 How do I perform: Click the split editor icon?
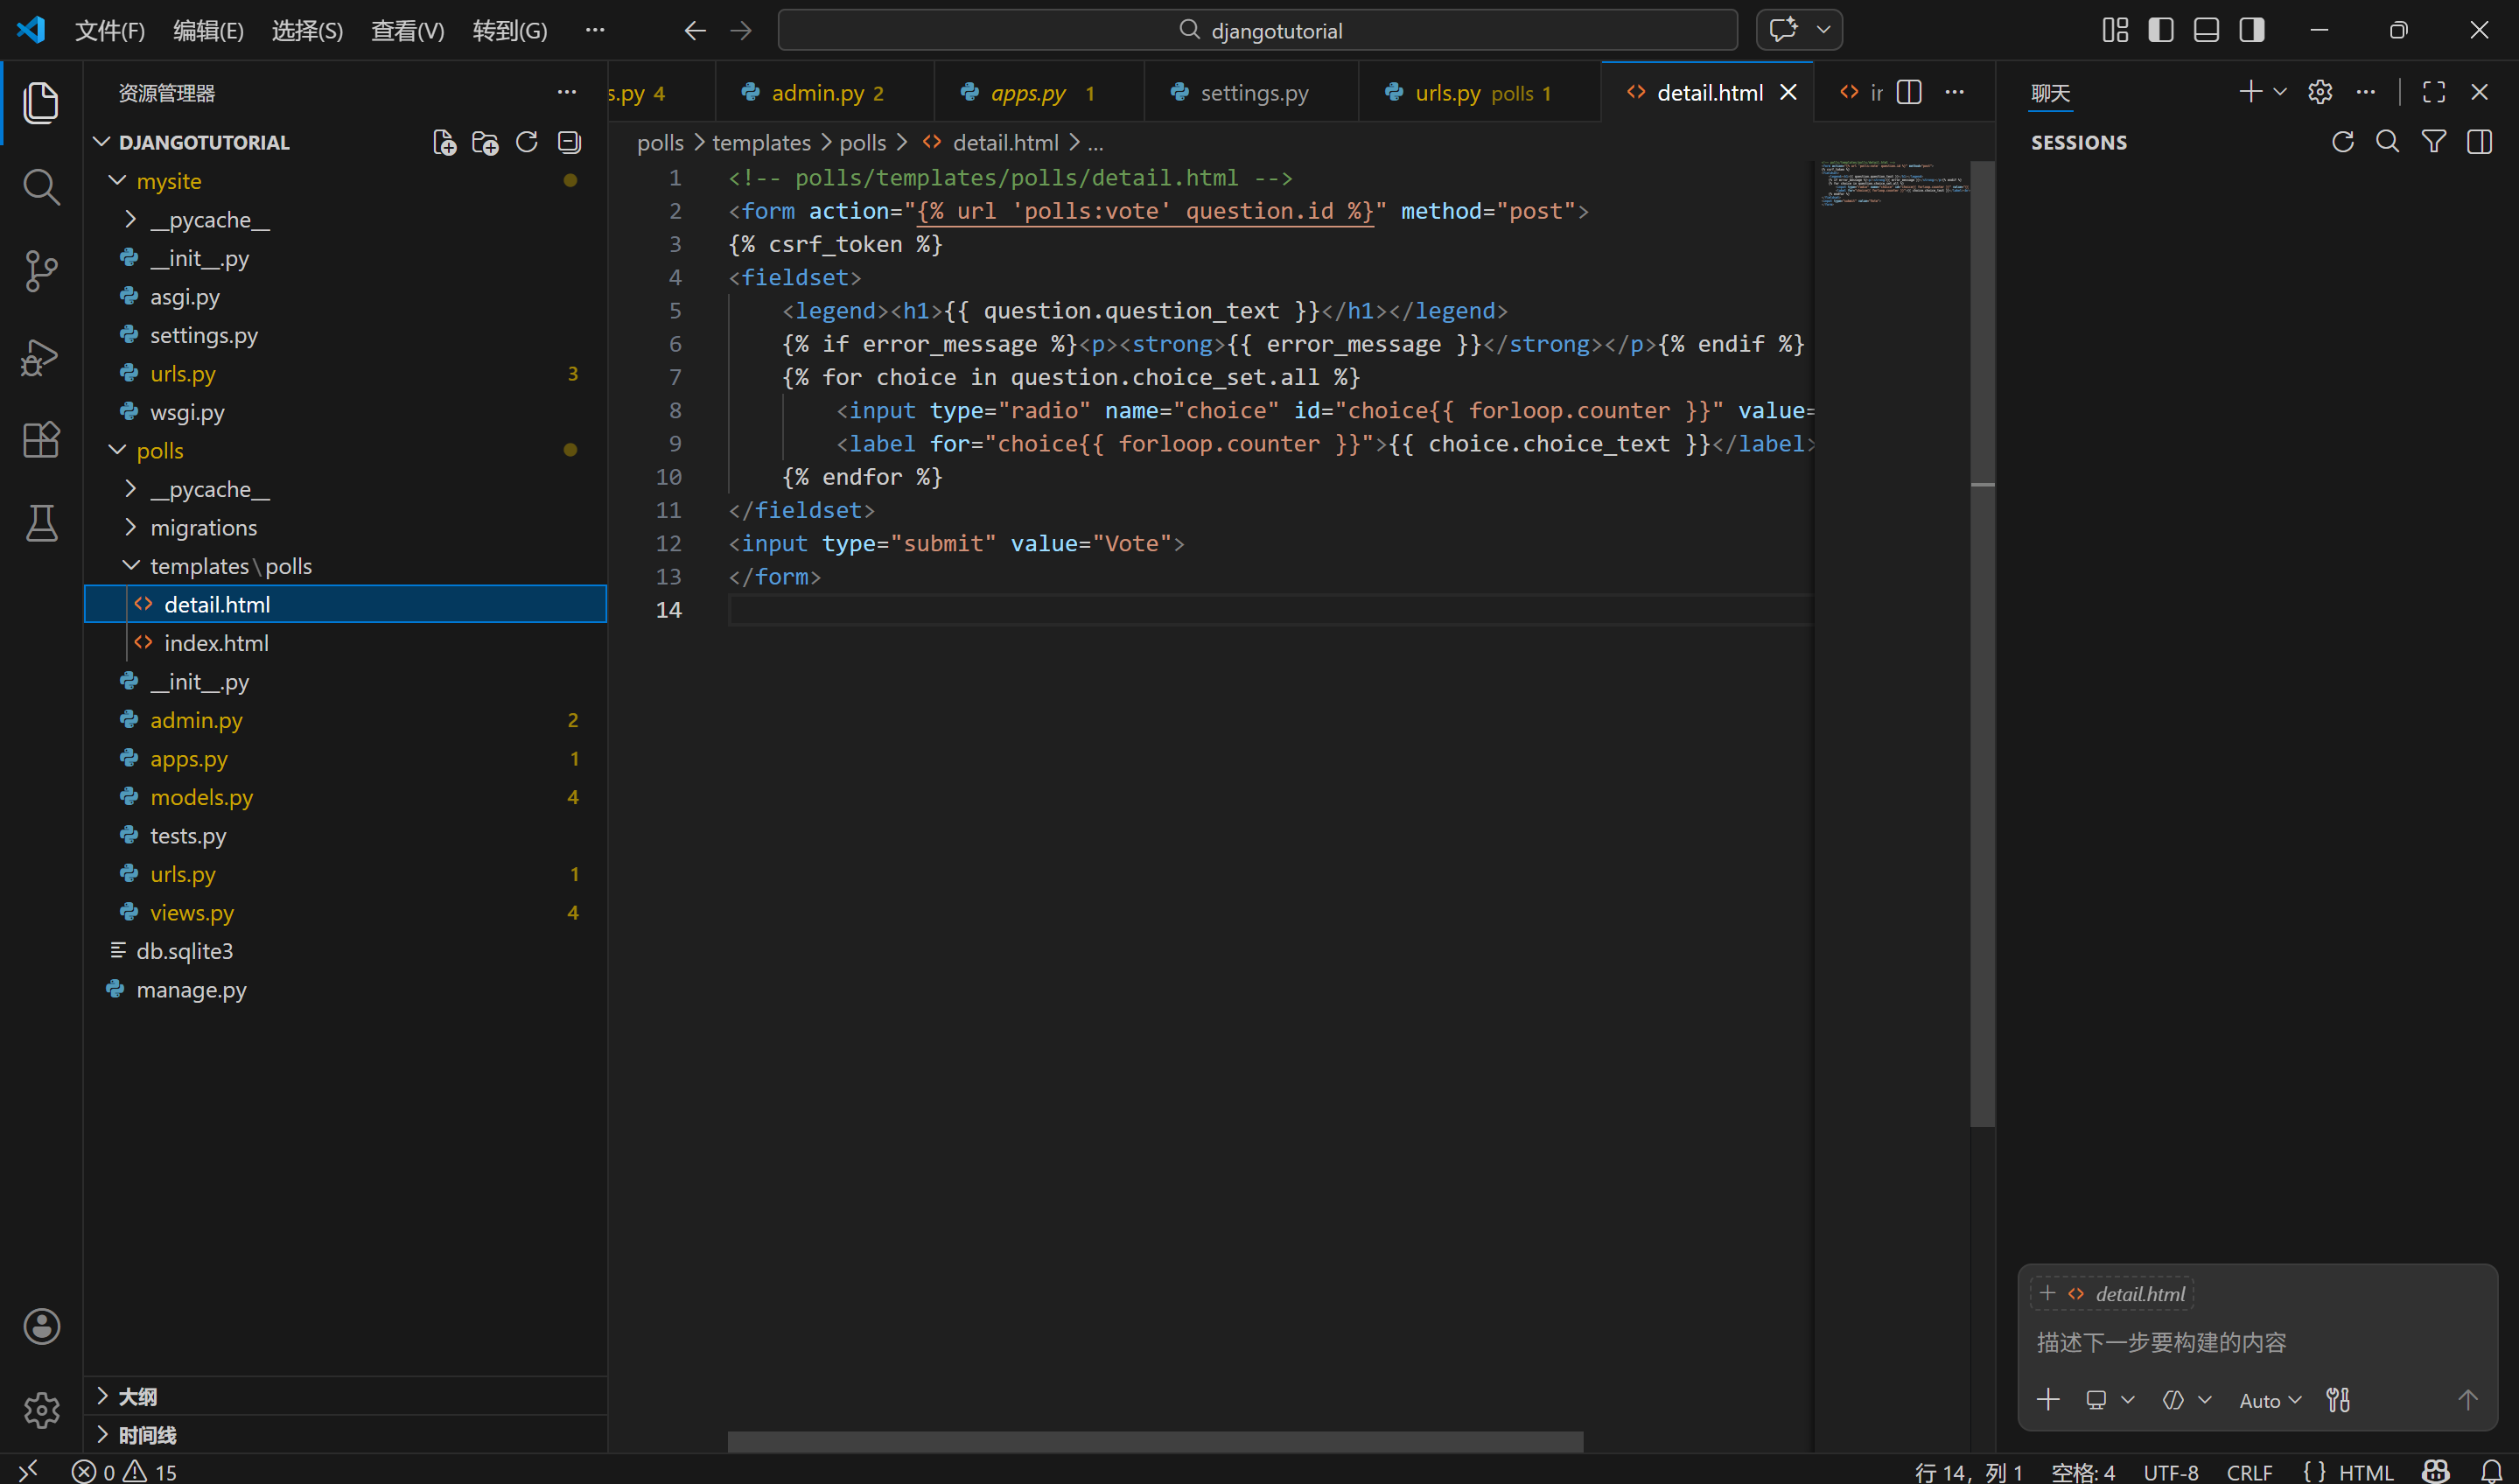1908,92
